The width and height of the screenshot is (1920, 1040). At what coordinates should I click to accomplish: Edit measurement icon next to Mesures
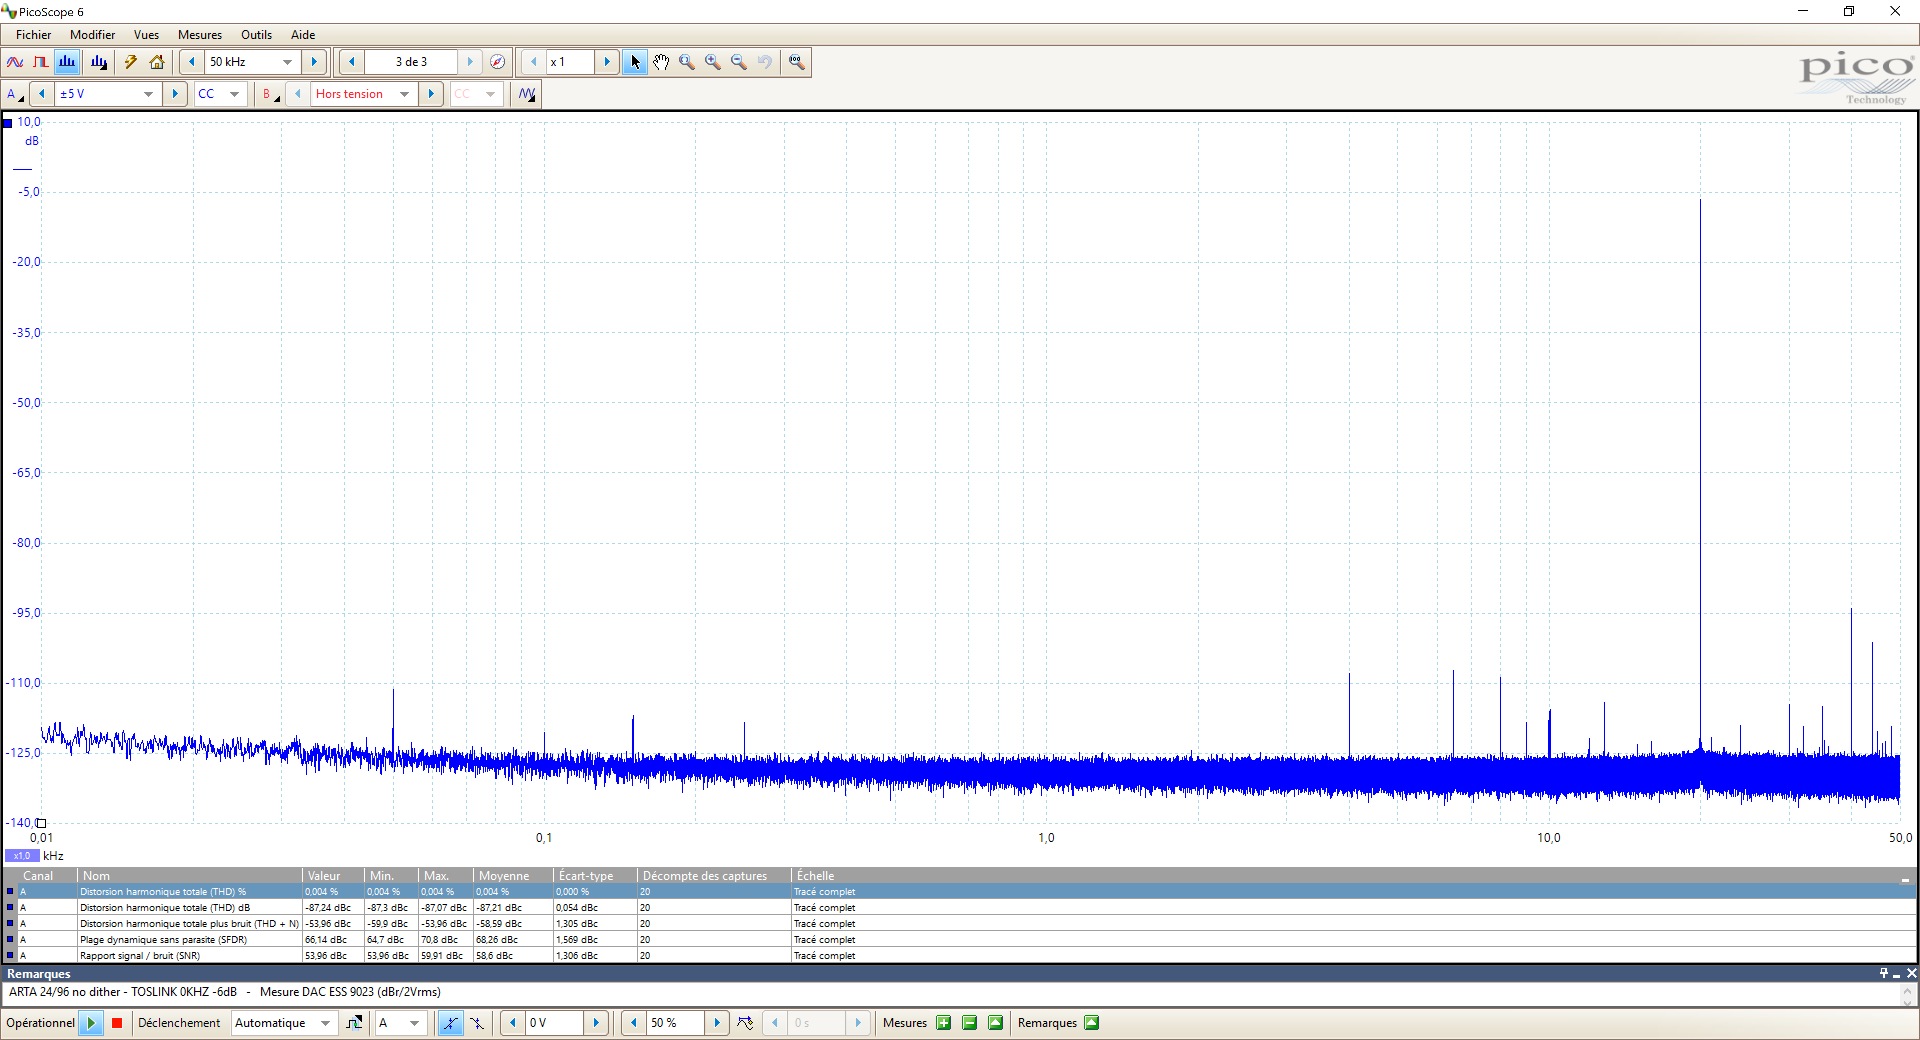point(995,1023)
